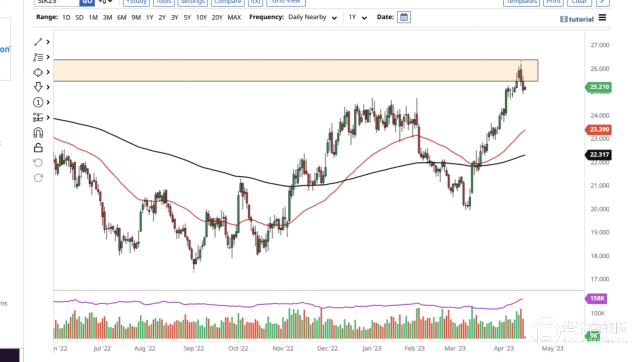643x362 pixels.
Task: Set chart range to 5Y
Action: pyautogui.click(x=187, y=17)
